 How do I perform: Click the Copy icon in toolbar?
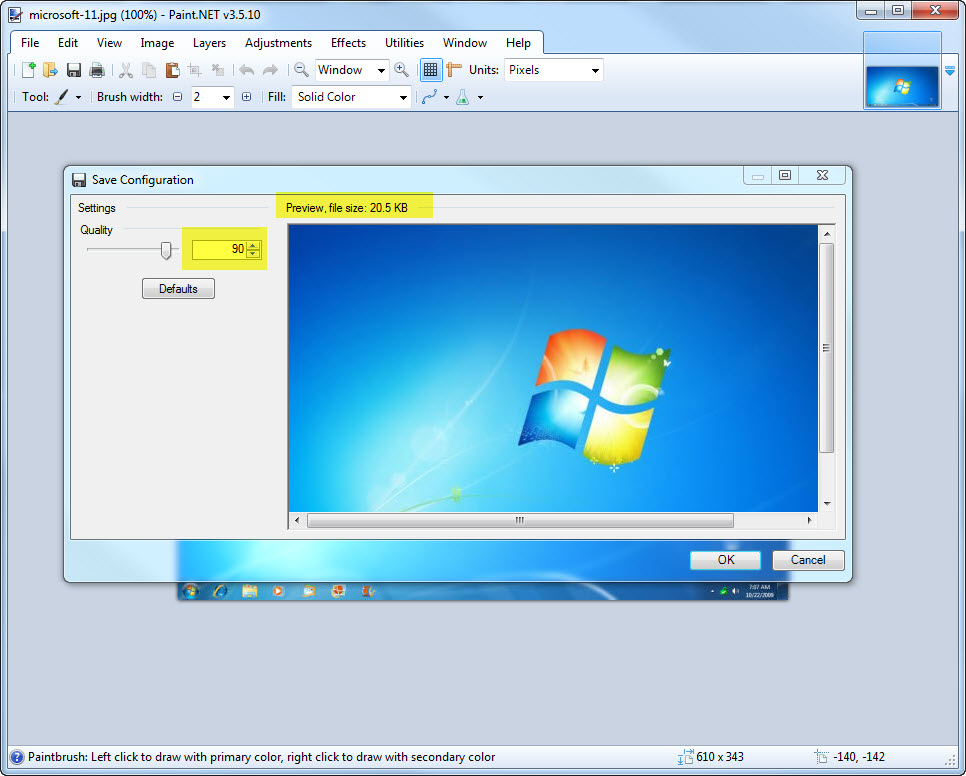tap(149, 70)
